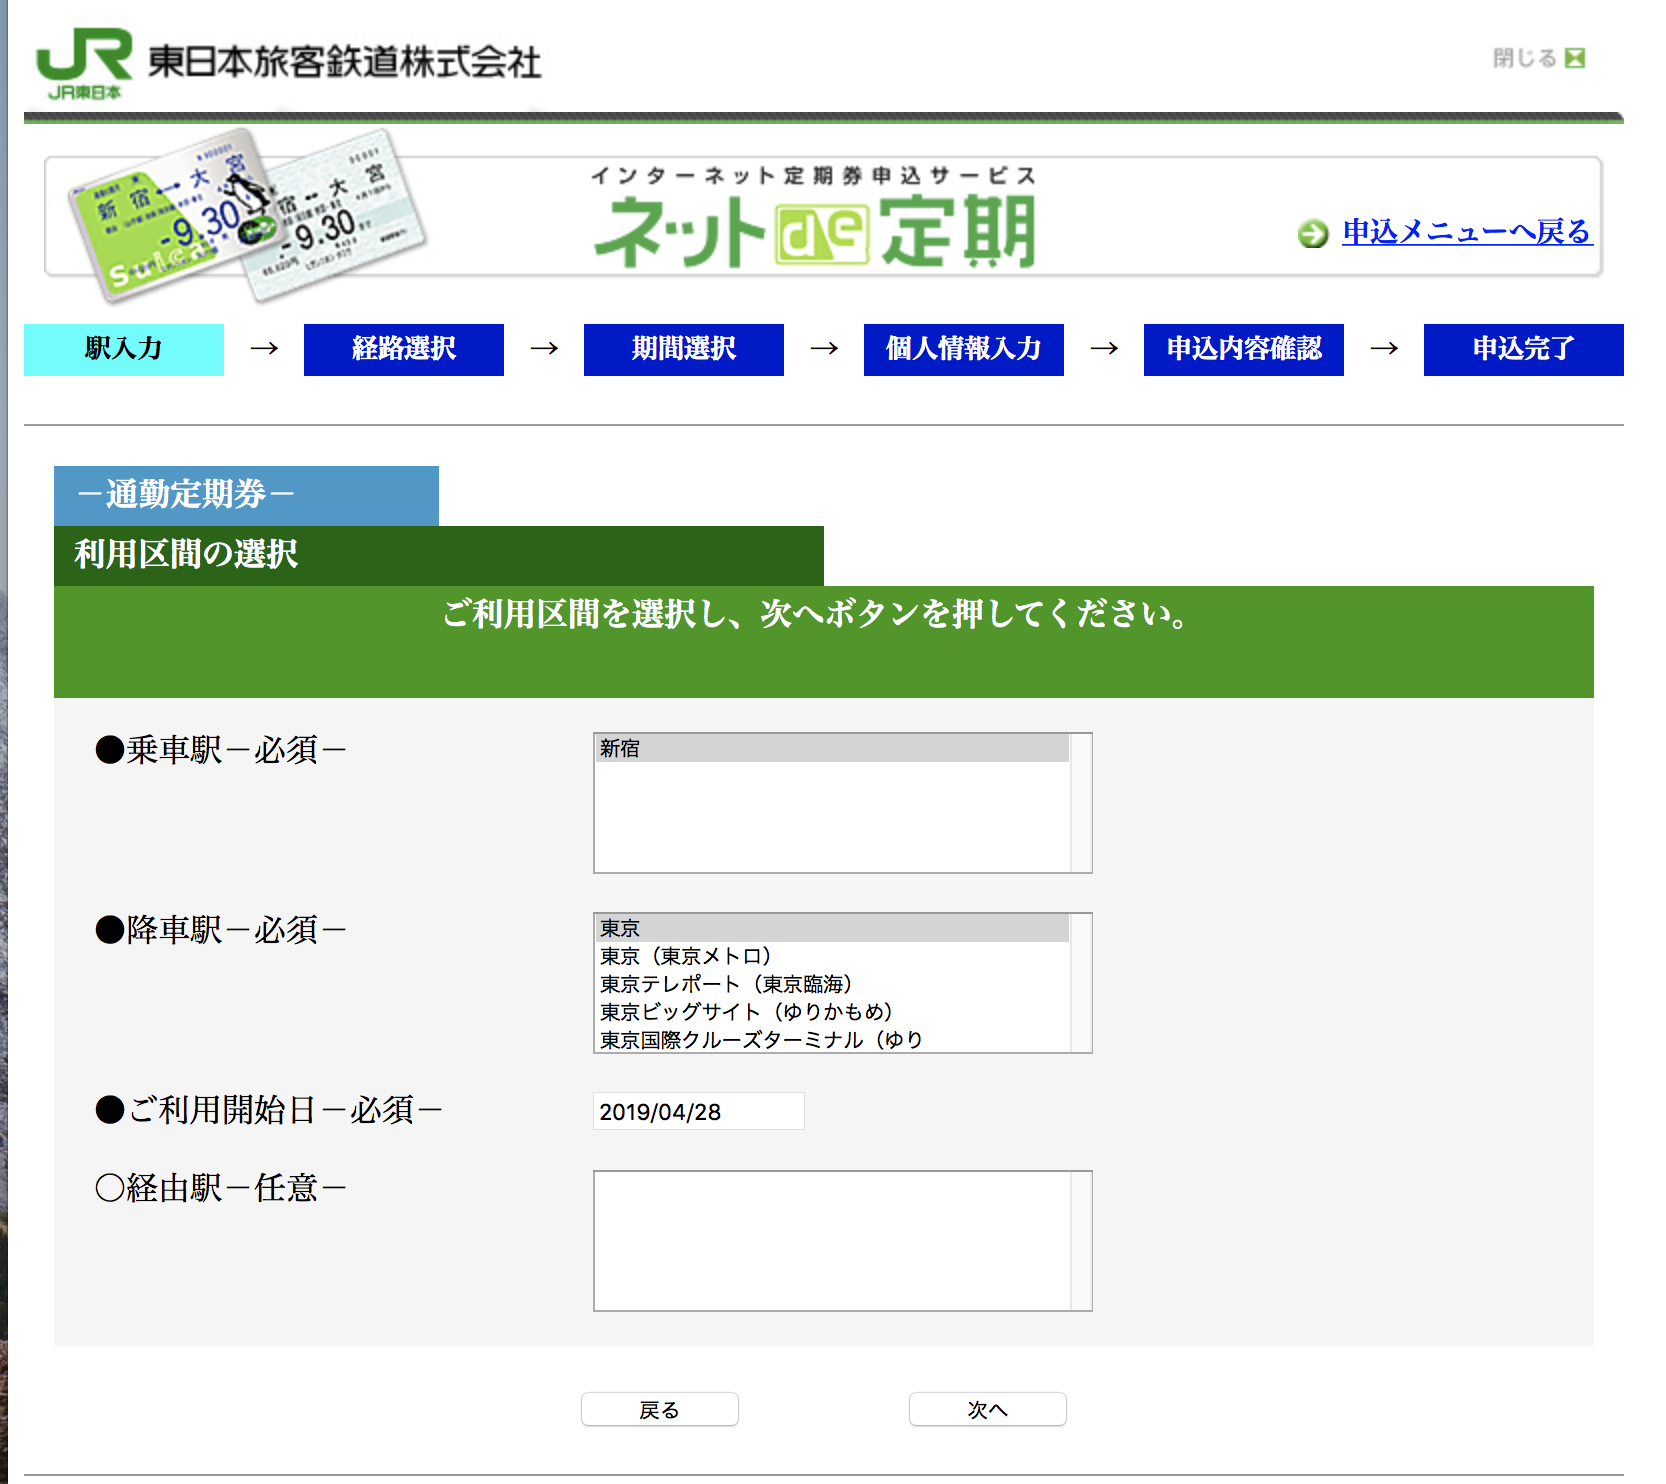Select the 駅入力 step tab
The image size is (1666, 1484).
click(124, 349)
